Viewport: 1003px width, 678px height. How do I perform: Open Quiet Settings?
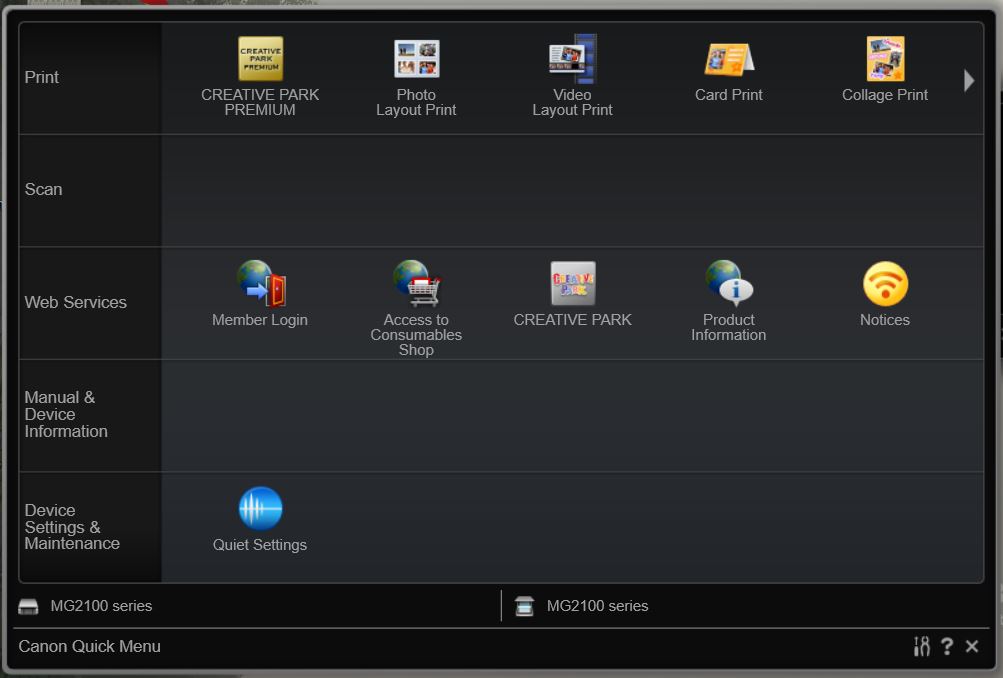(x=260, y=510)
